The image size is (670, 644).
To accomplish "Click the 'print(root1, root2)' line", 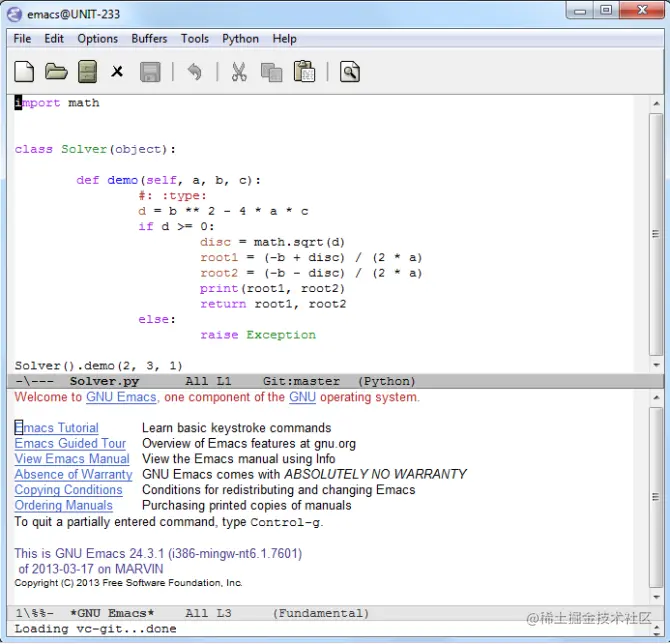I will pyautogui.click(x=272, y=289).
